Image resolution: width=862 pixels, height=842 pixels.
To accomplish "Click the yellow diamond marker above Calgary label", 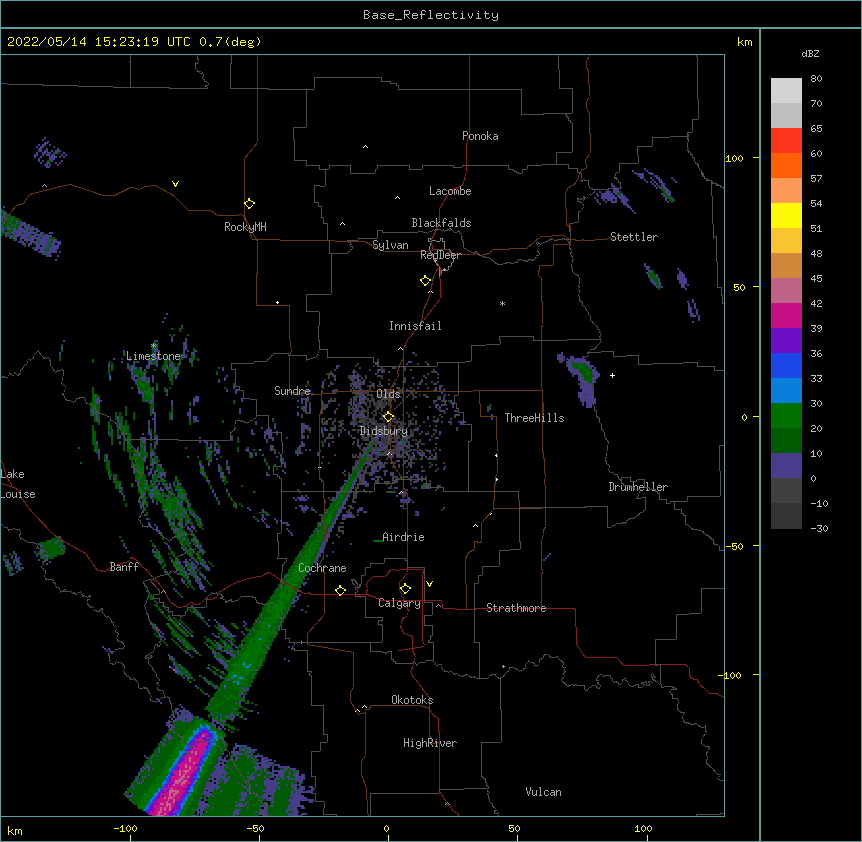I will (405, 589).
